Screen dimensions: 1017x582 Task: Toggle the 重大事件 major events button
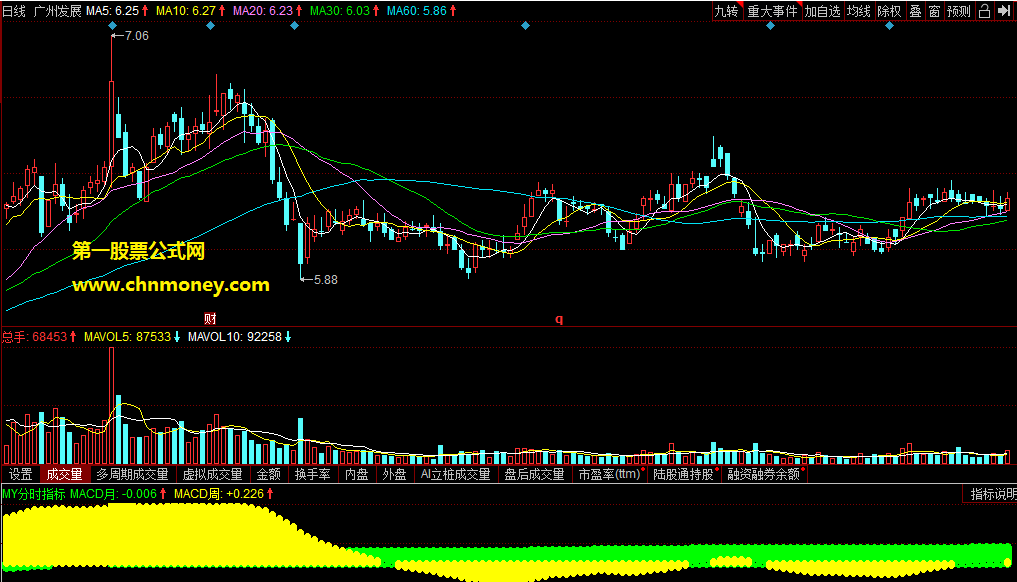[772, 11]
